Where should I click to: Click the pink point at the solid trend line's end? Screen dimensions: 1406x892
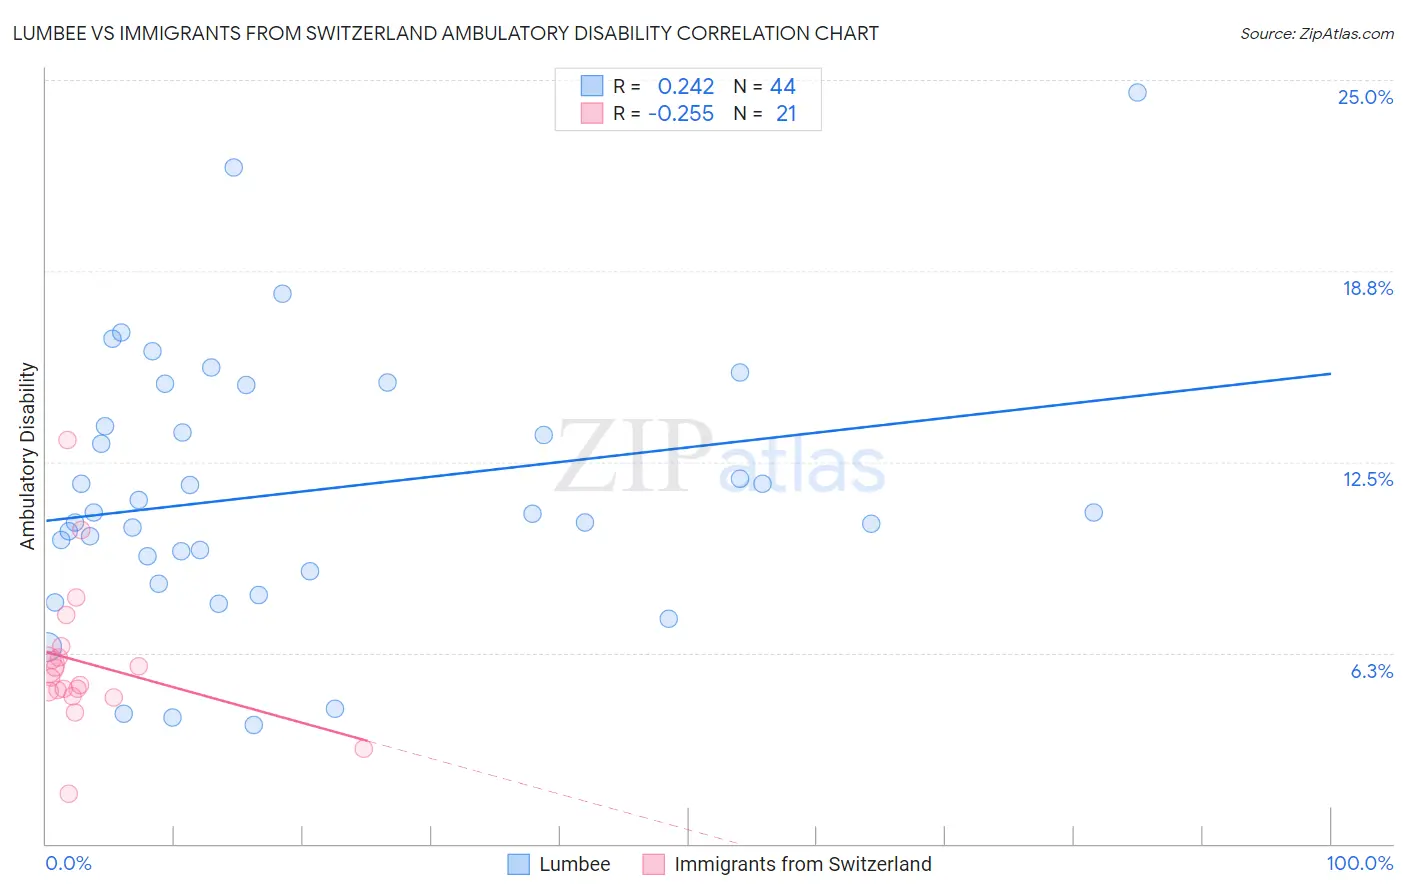click(x=364, y=748)
